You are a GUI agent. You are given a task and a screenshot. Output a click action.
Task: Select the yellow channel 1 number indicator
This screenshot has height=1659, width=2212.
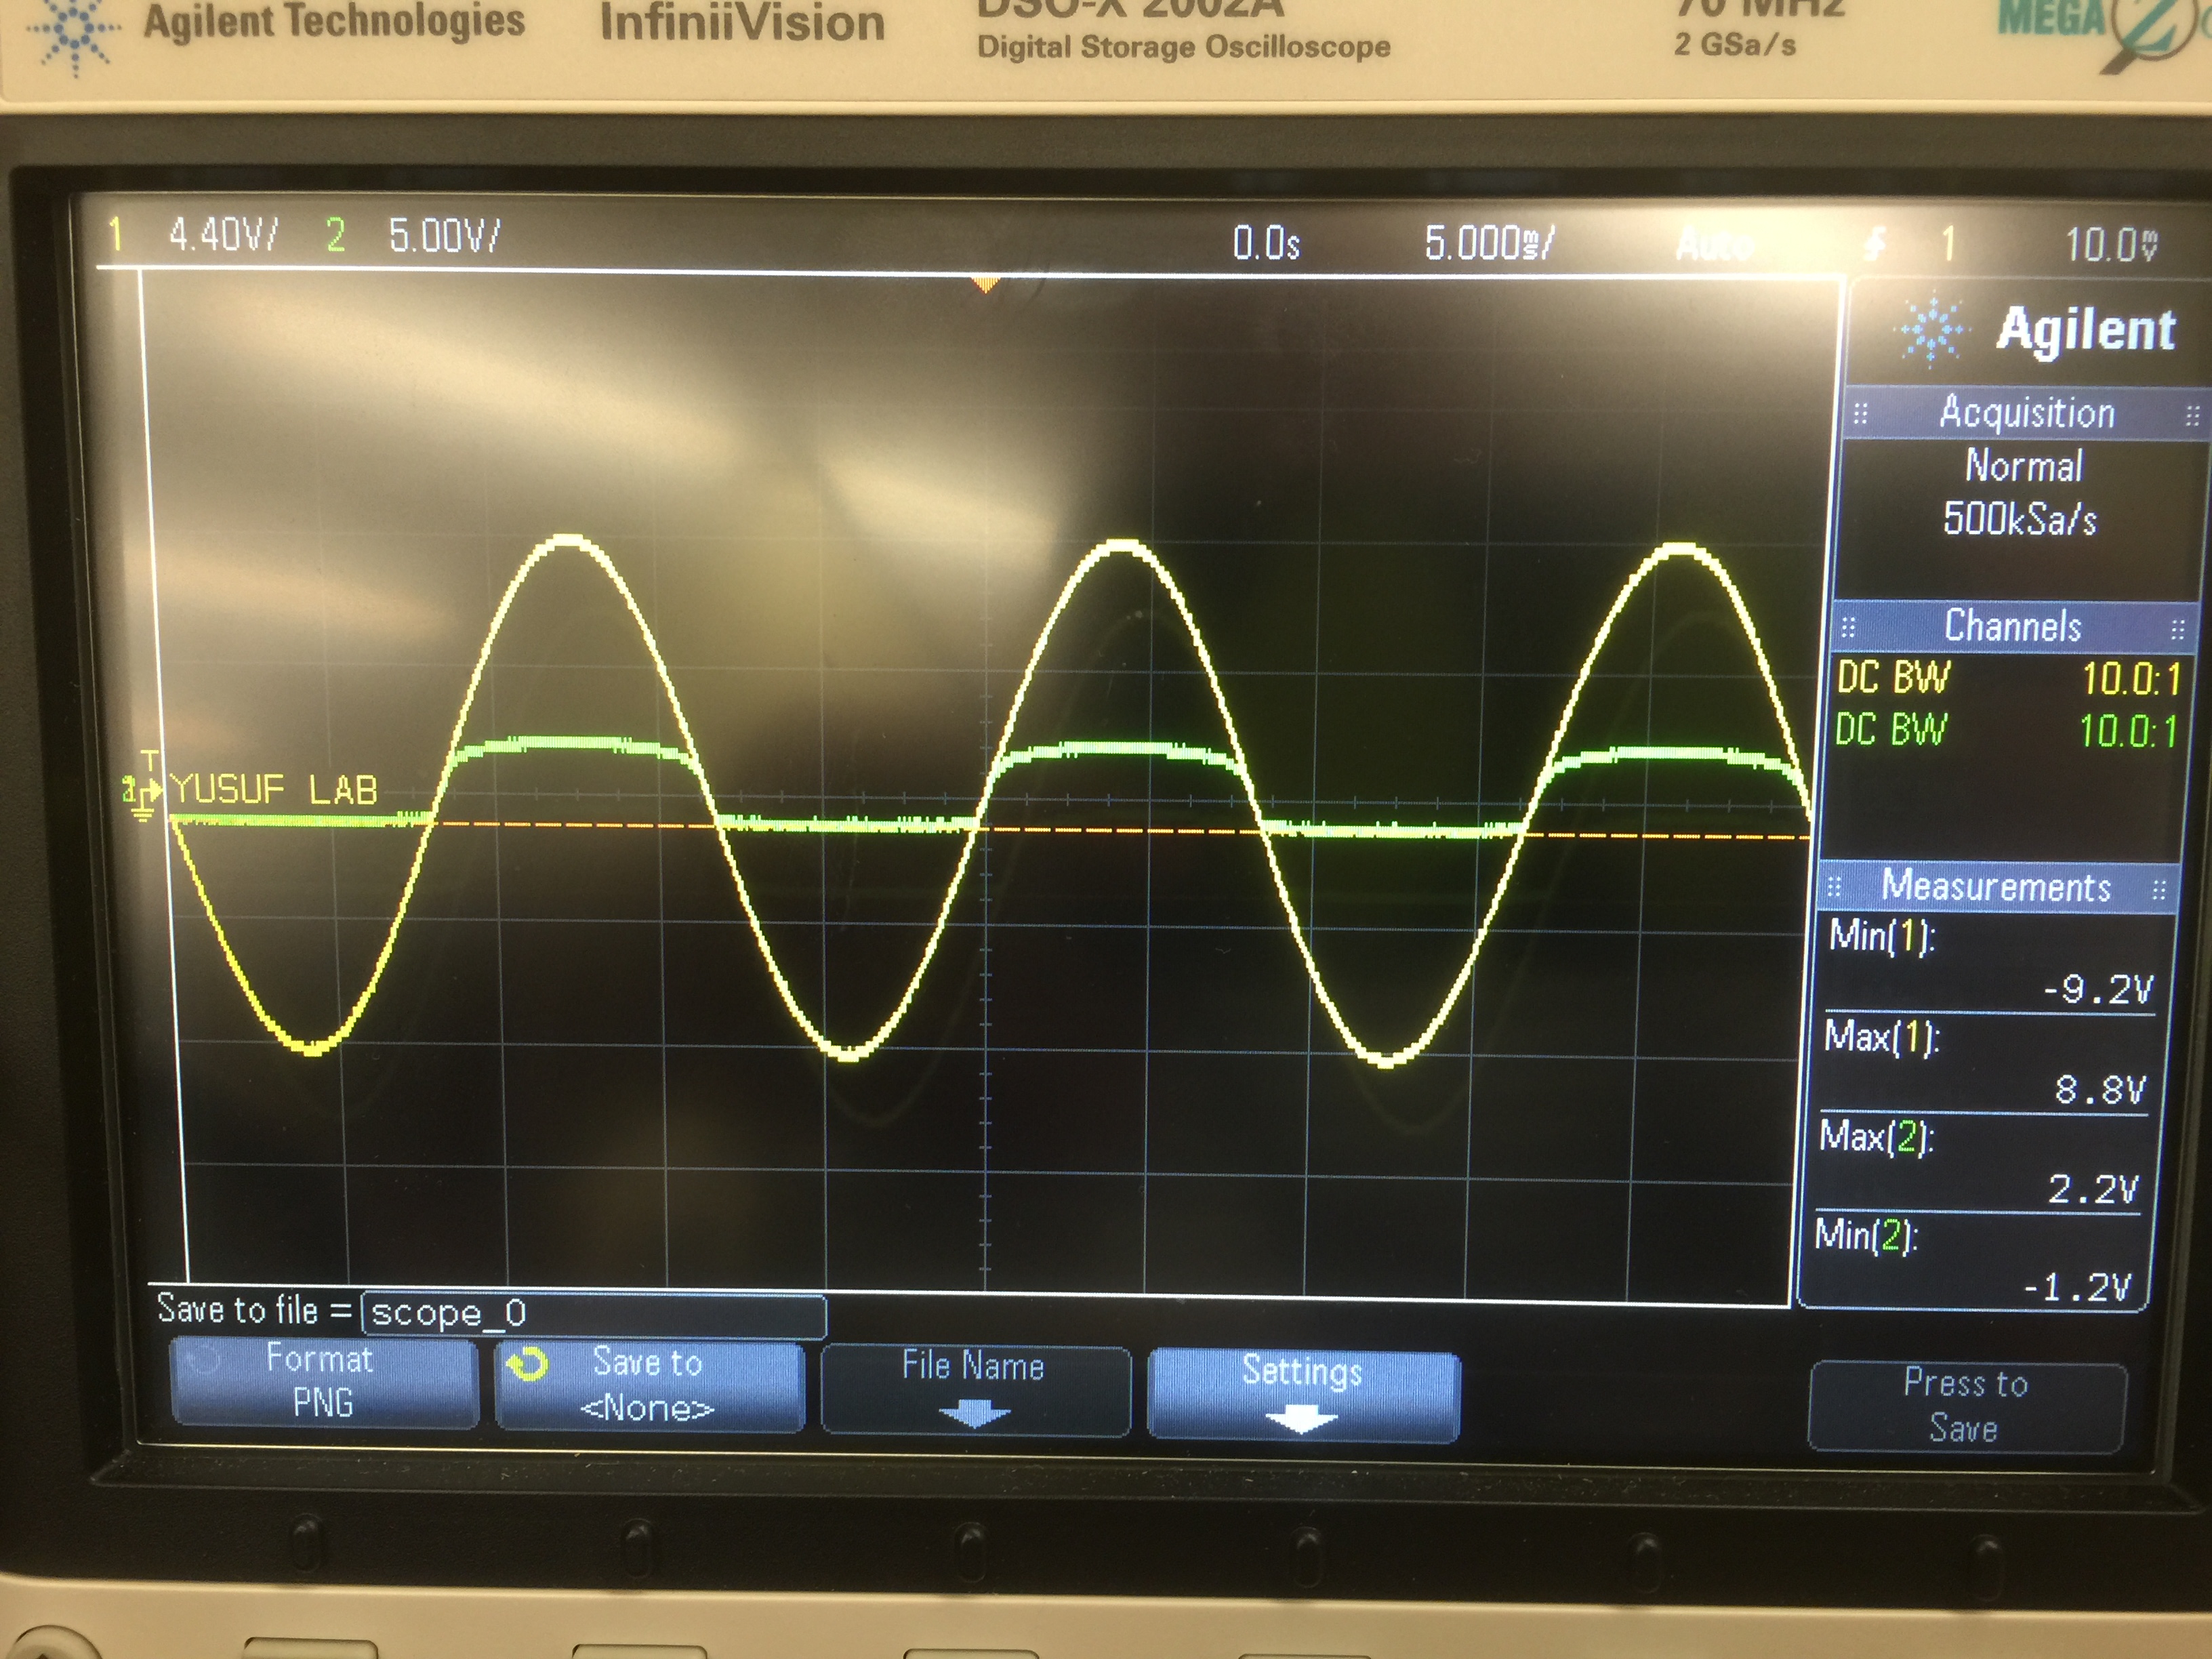[x=115, y=234]
